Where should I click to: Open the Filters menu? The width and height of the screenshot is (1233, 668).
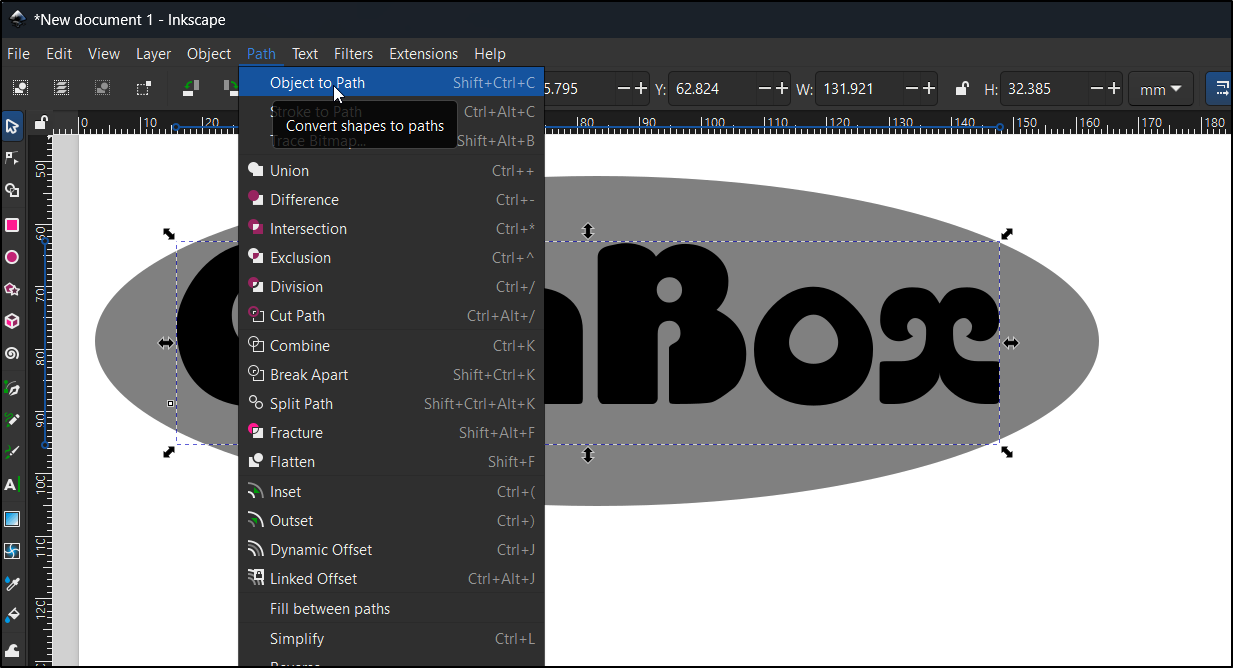tap(353, 54)
